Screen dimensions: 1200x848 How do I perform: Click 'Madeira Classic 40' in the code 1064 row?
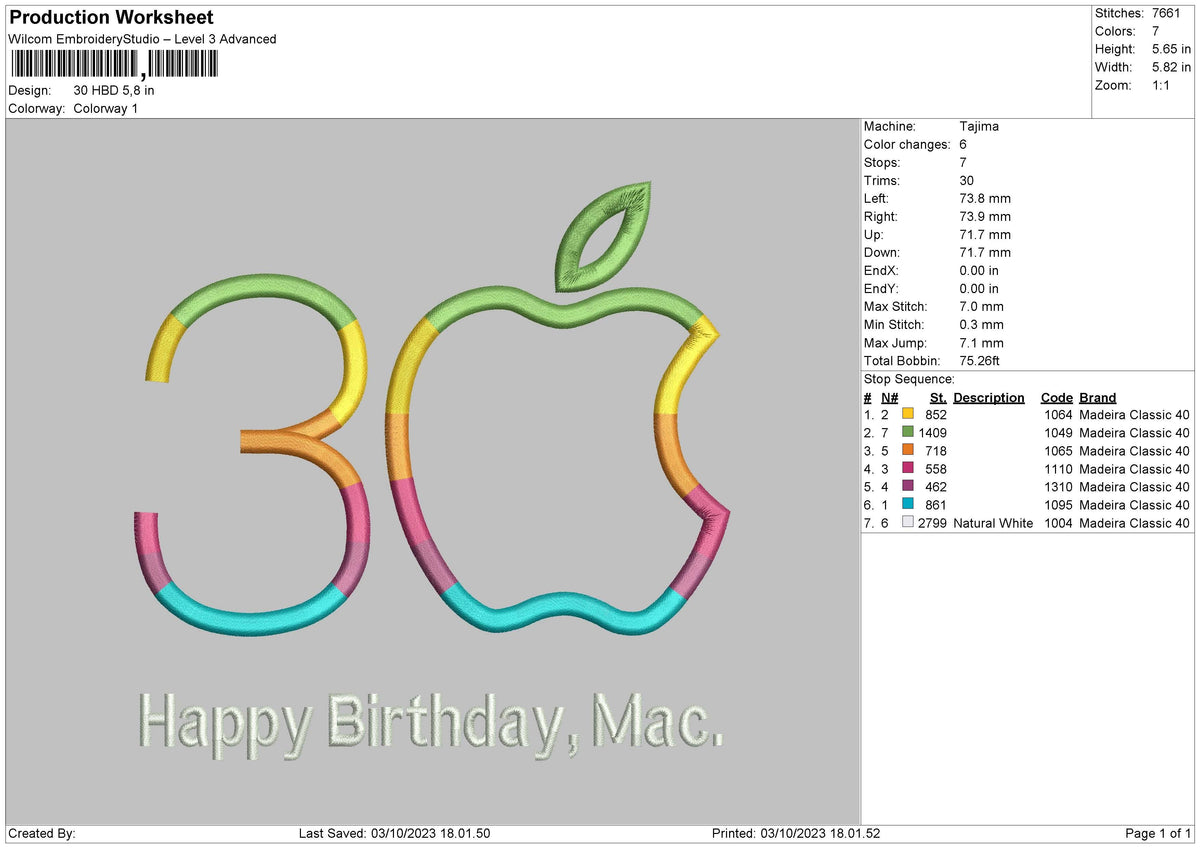point(1135,415)
